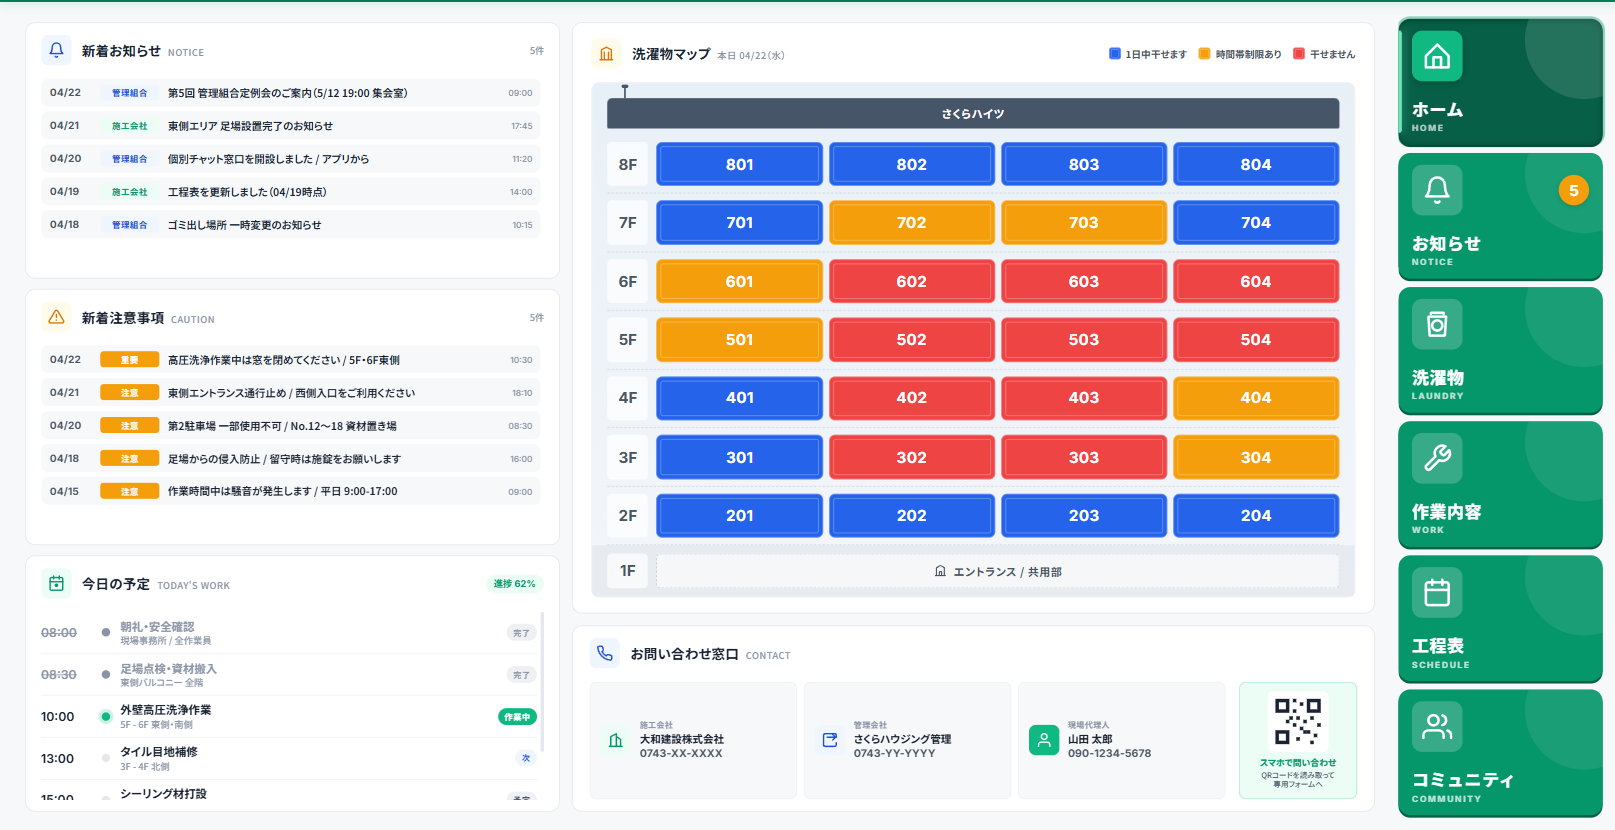Image resolution: width=1615 pixels, height=830 pixels.
Task: Click today's schedule list scrollbar
Action: 543,681
